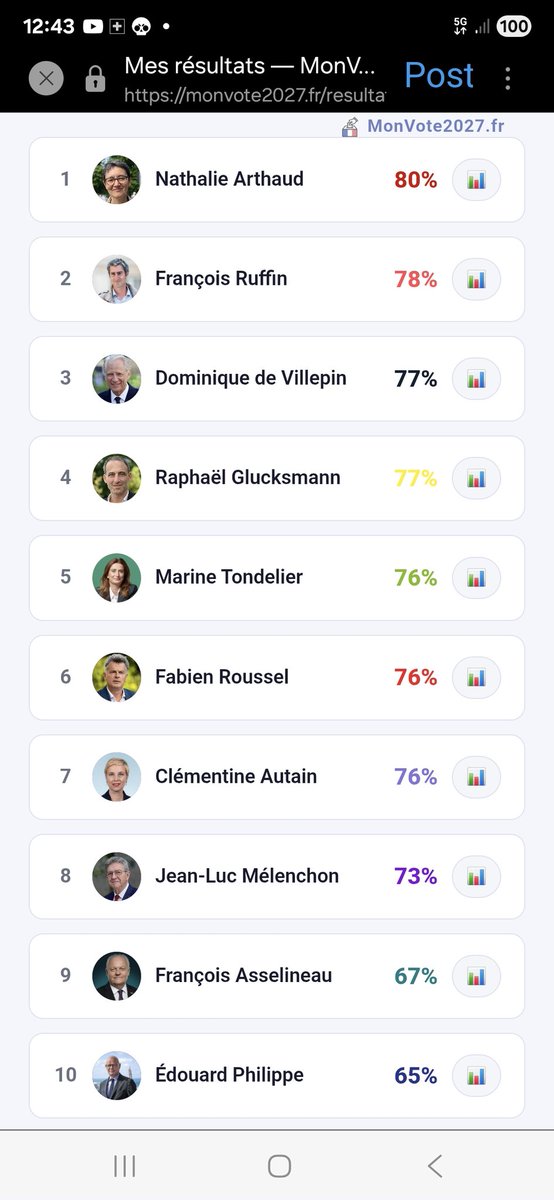Tap Nathalie Arthaud's profile photo
The image size is (554, 1200).
click(117, 180)
